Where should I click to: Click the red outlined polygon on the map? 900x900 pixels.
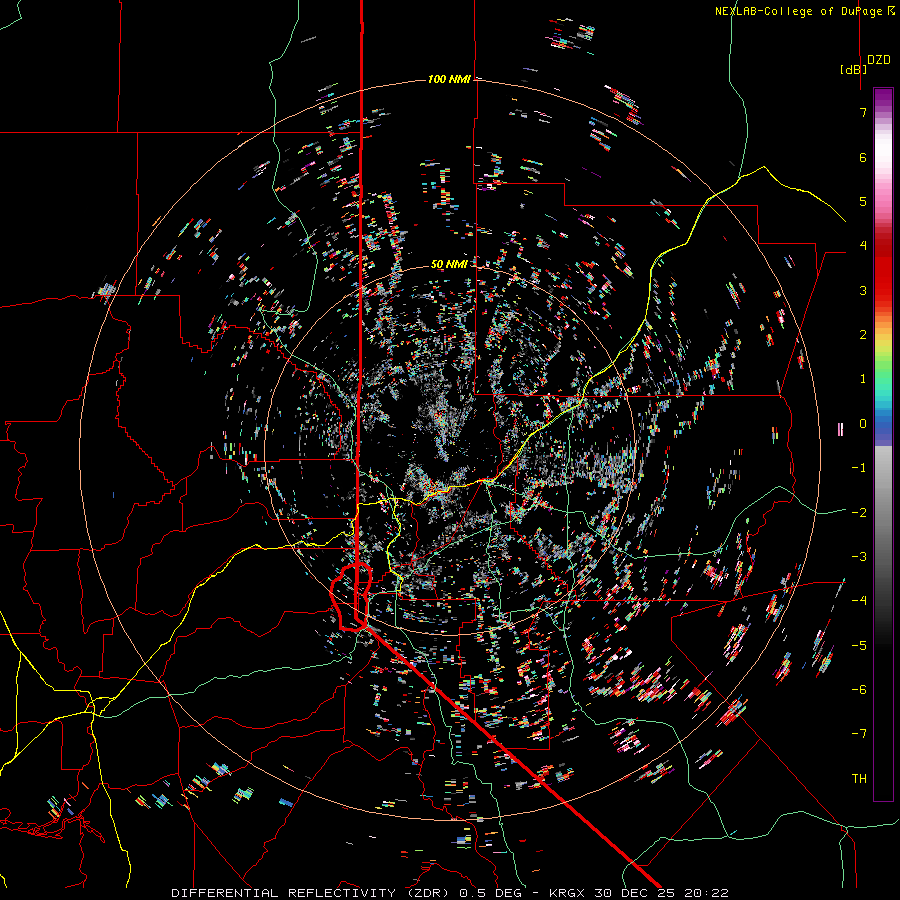351,597
